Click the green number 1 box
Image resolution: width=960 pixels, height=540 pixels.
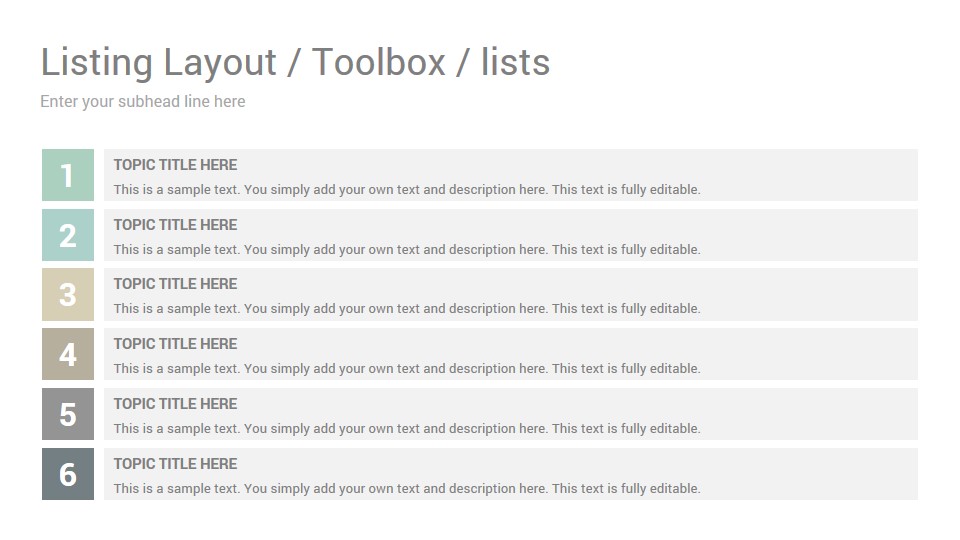pos(68,175)
